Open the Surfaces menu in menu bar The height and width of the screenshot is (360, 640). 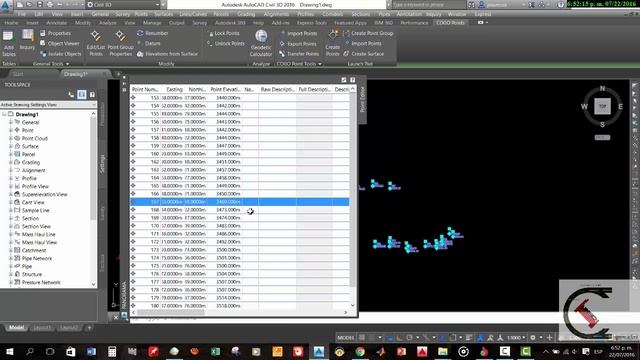click(x=163, y=14)
